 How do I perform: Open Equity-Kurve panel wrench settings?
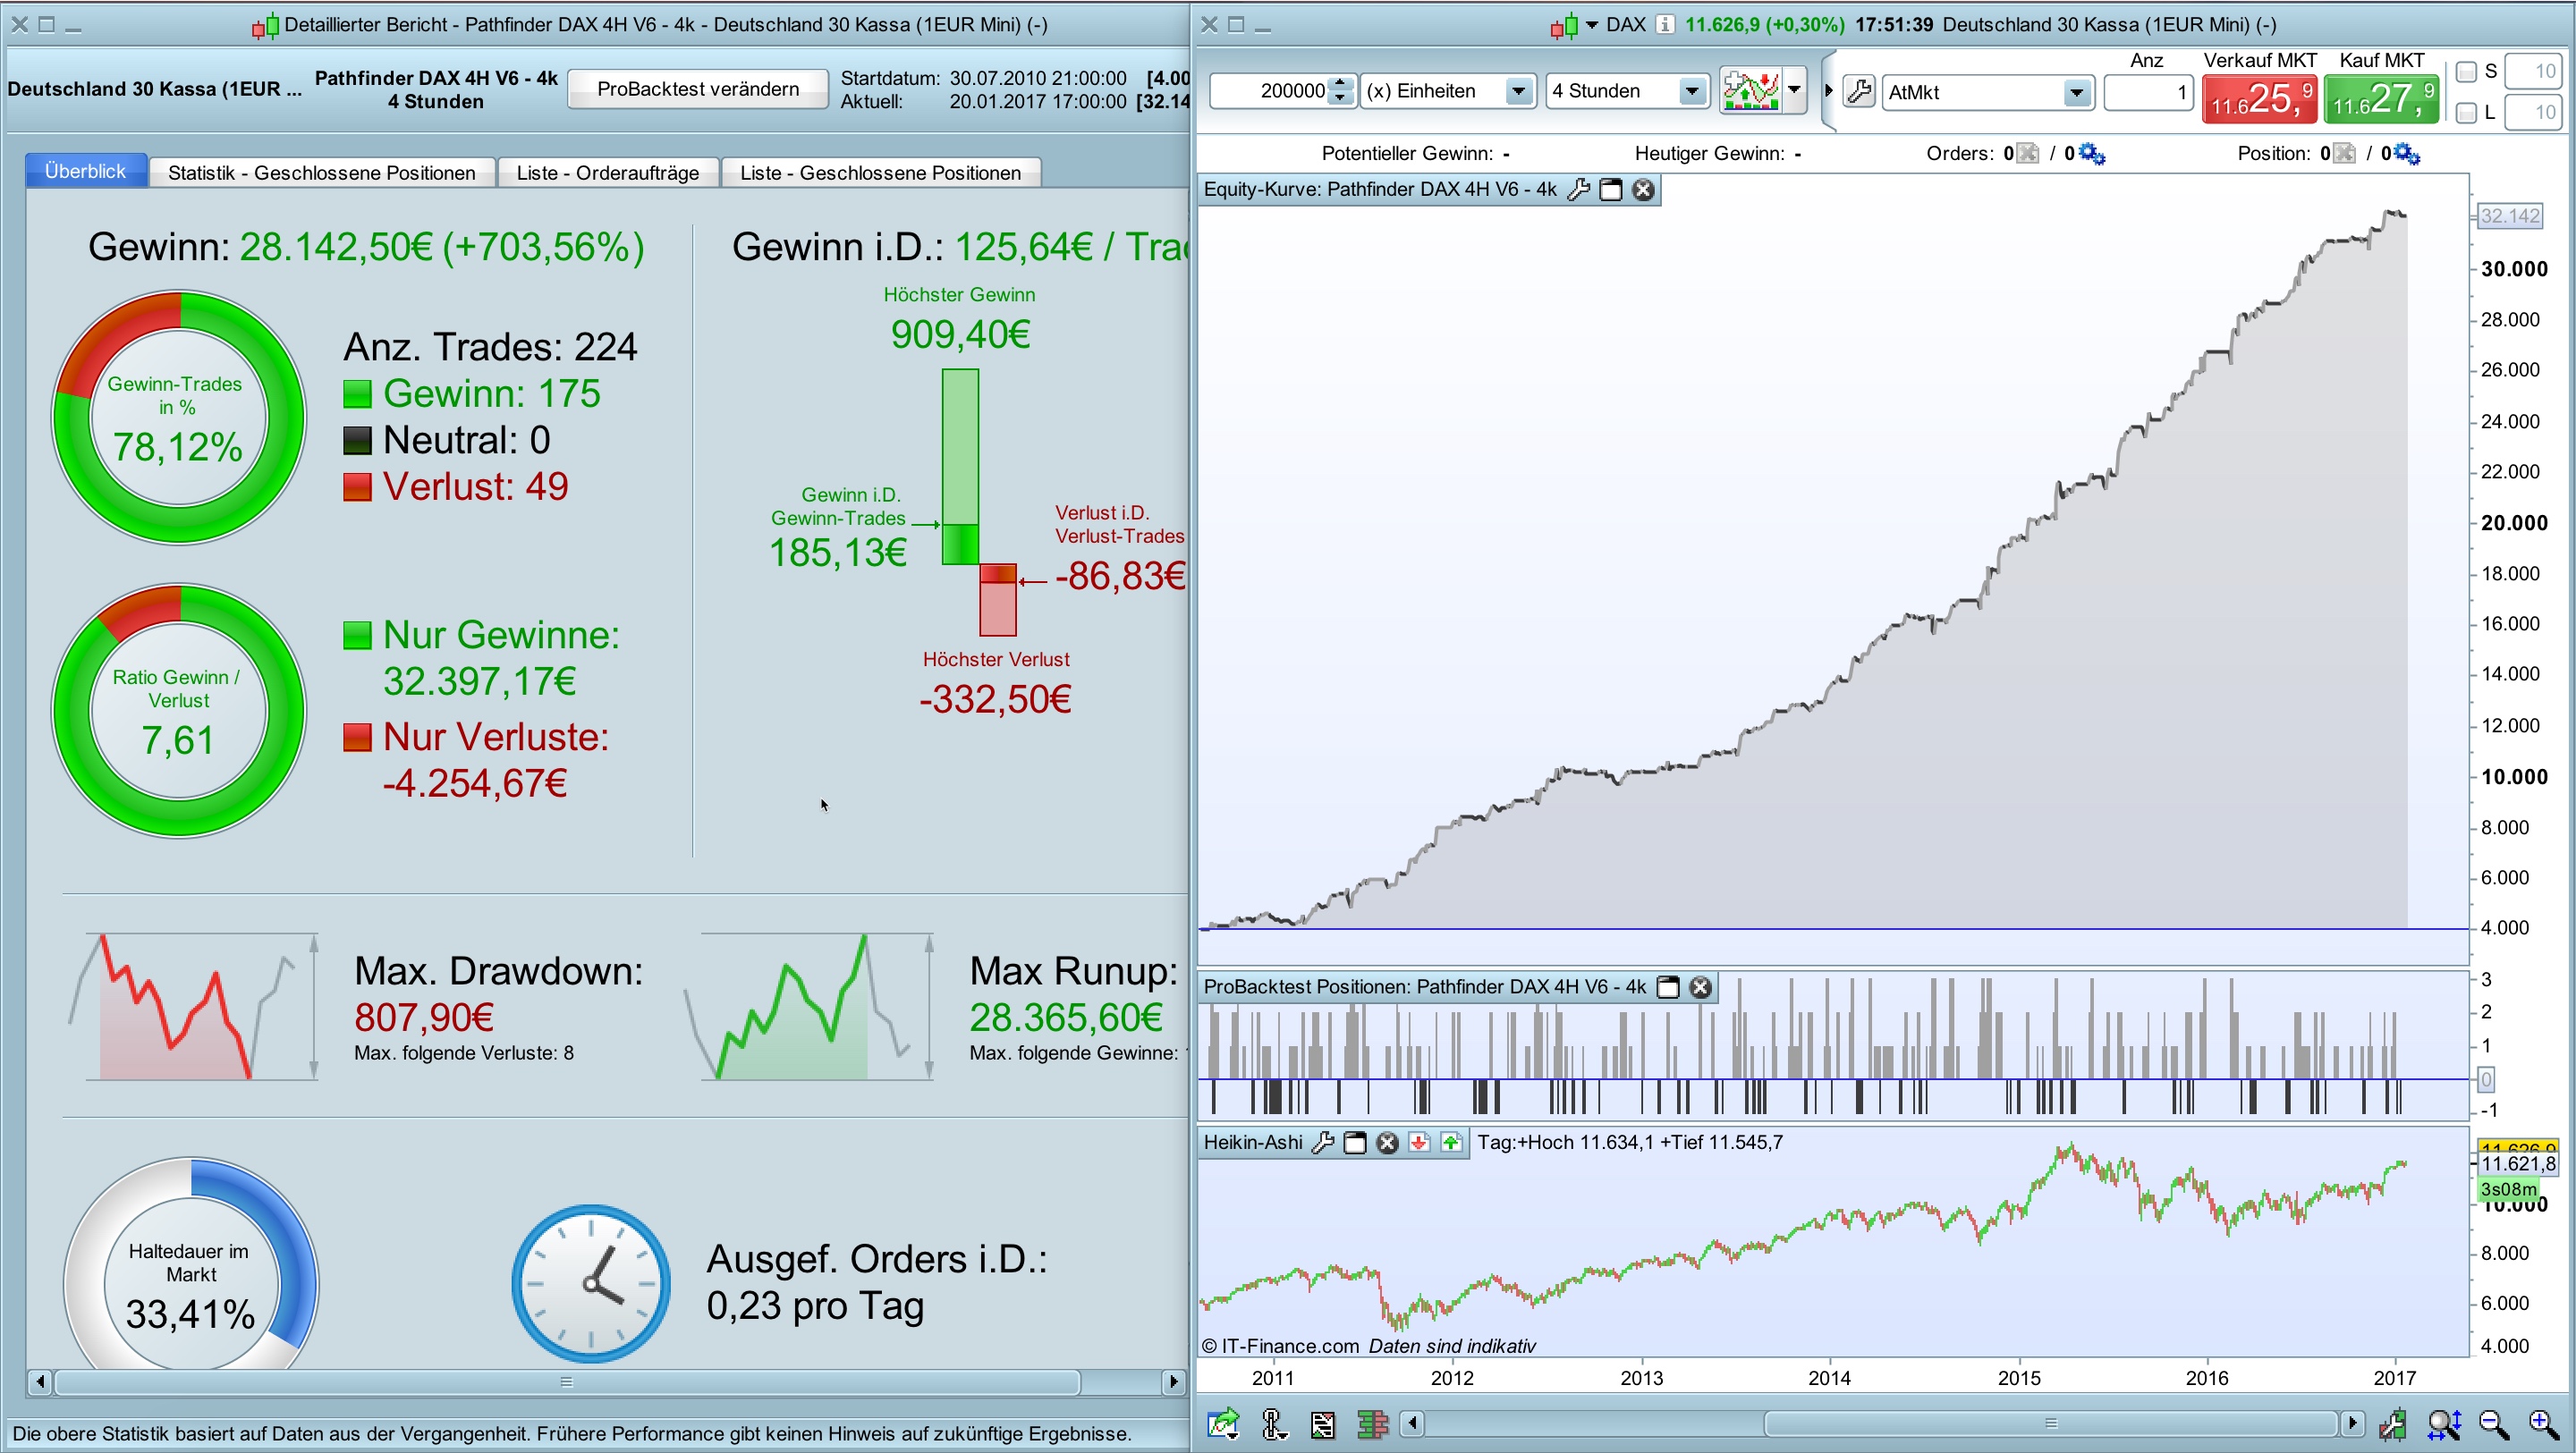[1579, 190]
